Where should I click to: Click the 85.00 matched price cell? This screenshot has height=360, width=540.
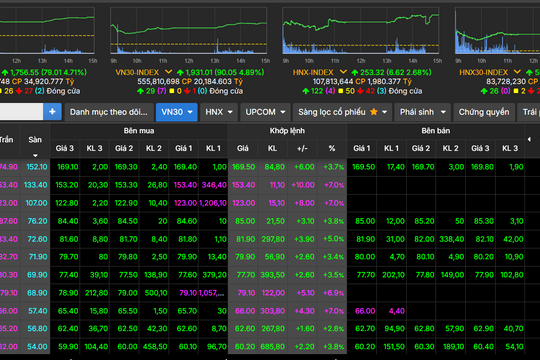(243, 221)
